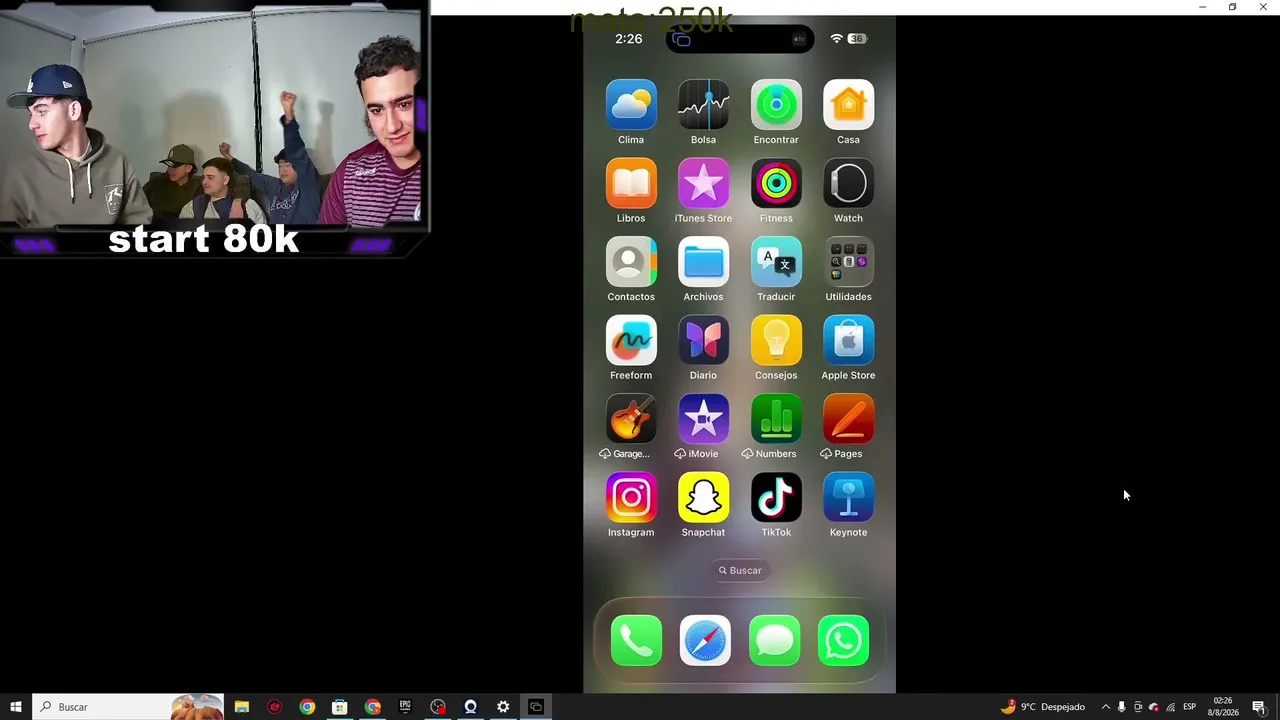
Task: Tap the GarageBand app icon
Action: [631, 419]
